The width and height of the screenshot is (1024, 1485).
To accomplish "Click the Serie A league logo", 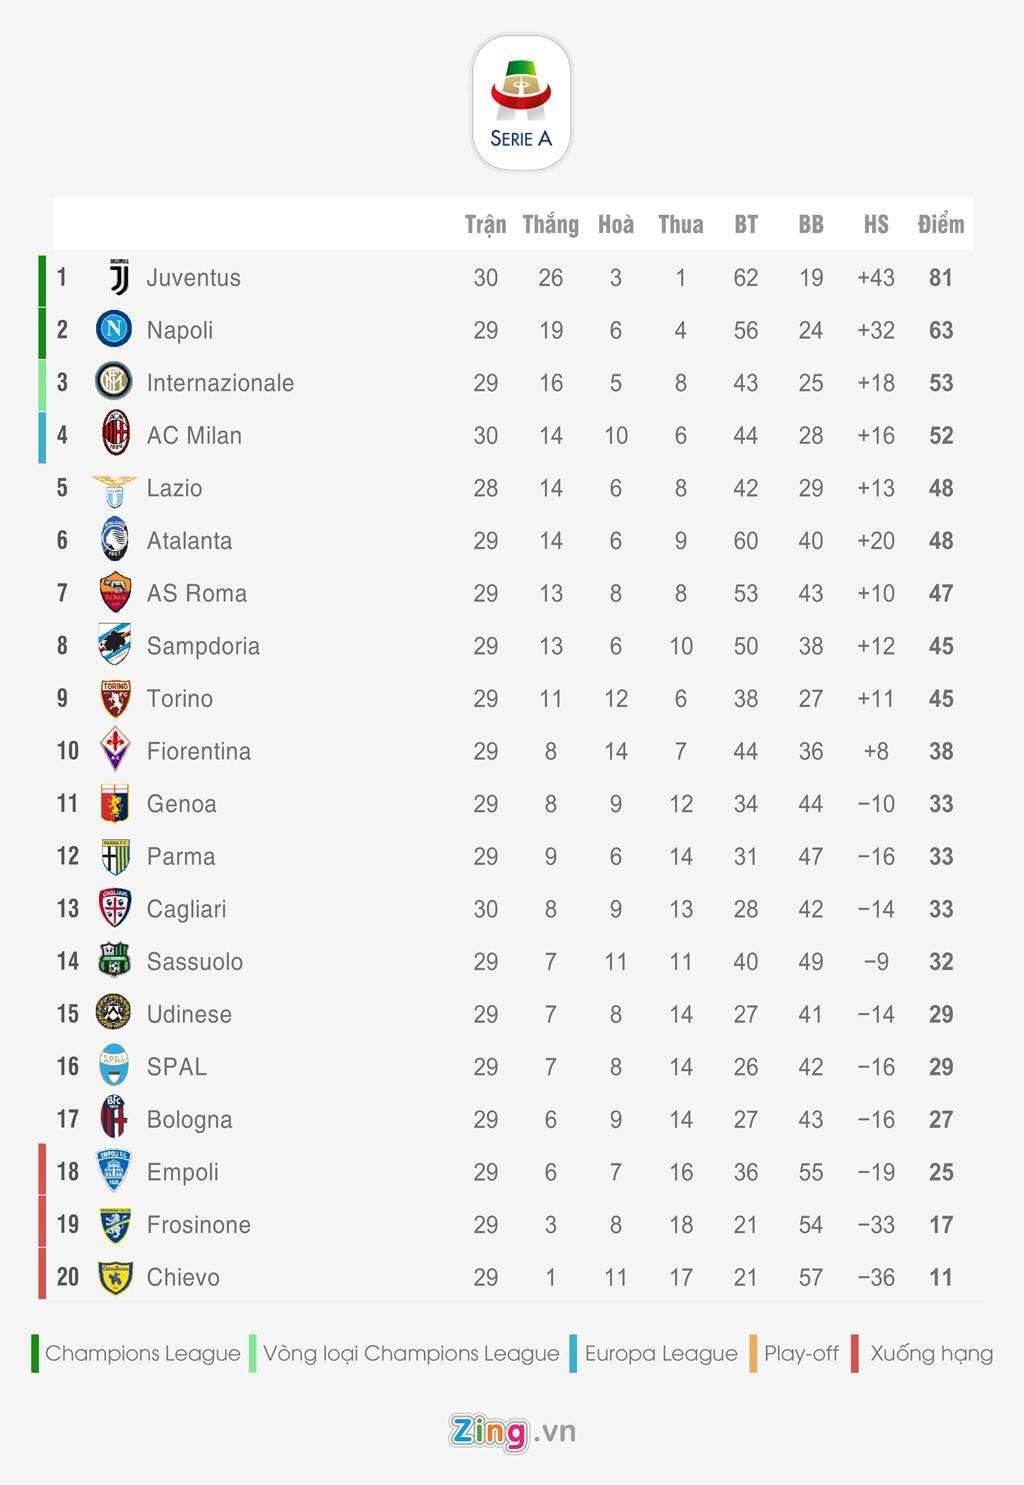I will click(521, 104).
